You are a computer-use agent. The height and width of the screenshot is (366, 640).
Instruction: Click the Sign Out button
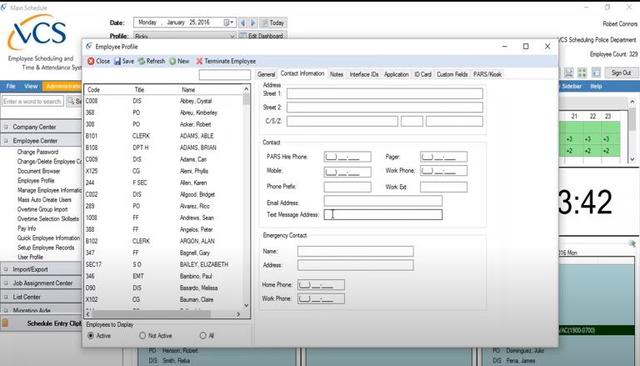[x=621, y=73]
